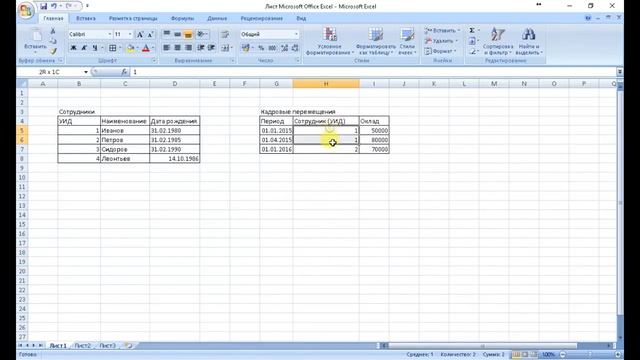Open the Calibri font name dropdown
Image resolution: width=640 pixels, height=360 pixels.
pyautogui.click(x=109, y=34)
